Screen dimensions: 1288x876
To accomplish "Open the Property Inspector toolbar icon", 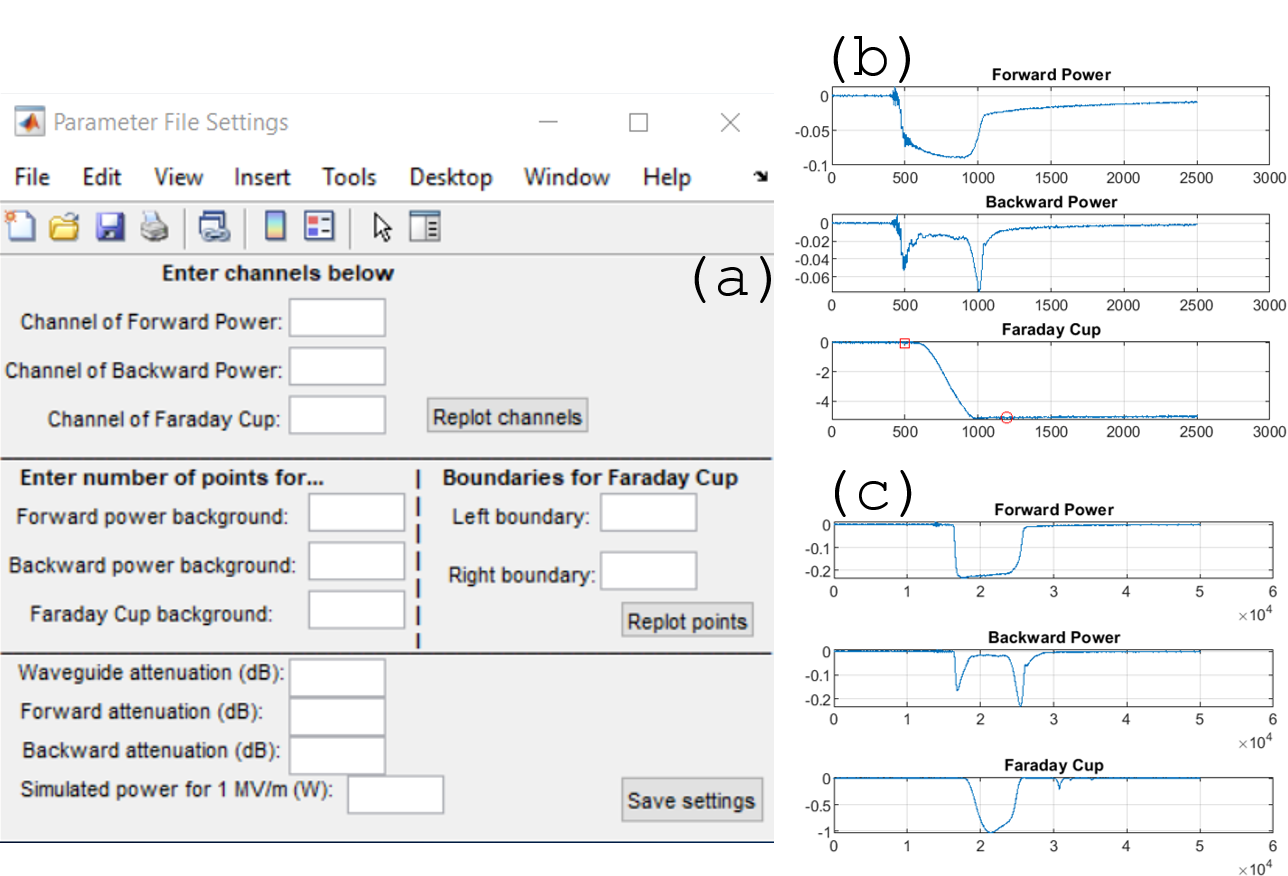I will [x=426, y=228].
